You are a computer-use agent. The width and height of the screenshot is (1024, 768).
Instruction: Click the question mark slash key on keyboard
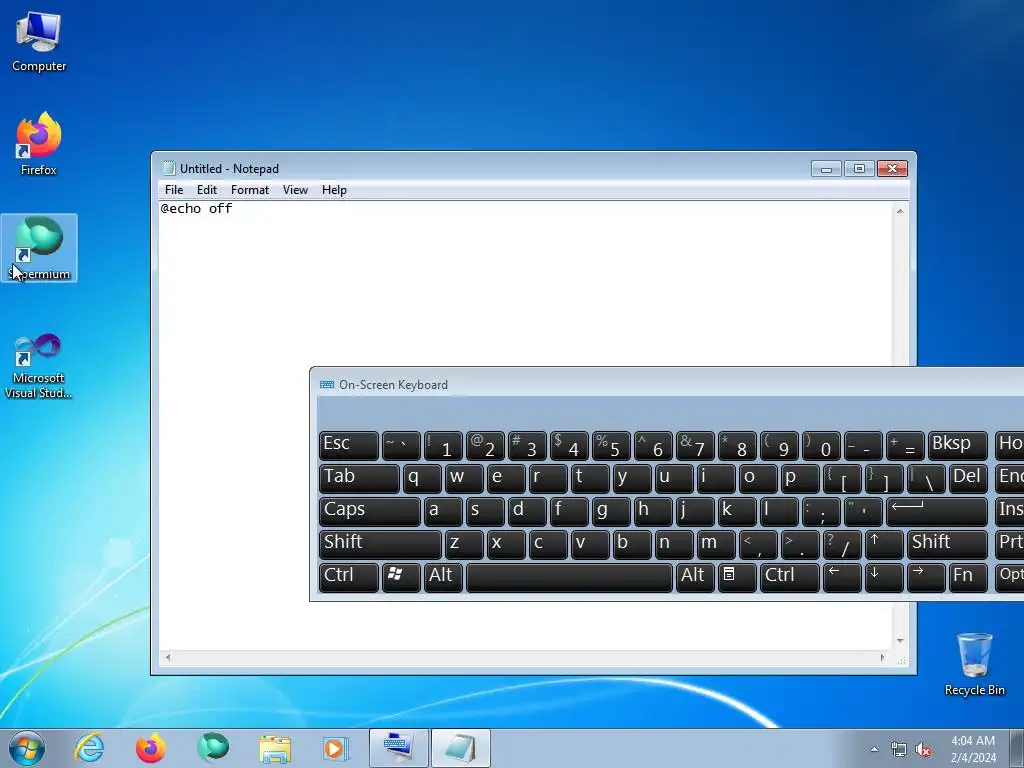point(842,544)
